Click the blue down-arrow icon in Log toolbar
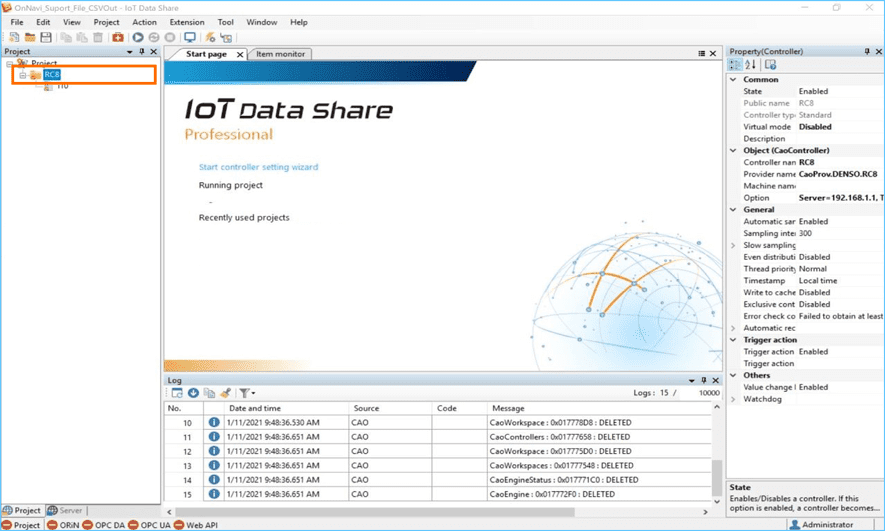Viewport: 885px width, 531px height. click(x=193, y=393)
